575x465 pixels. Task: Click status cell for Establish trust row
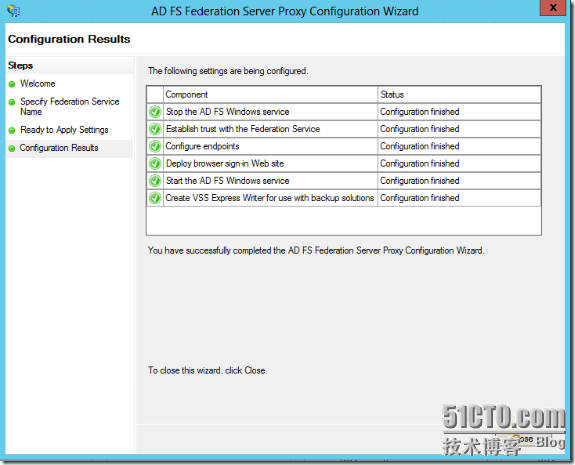pyautogui.click(x=459, y=129)
